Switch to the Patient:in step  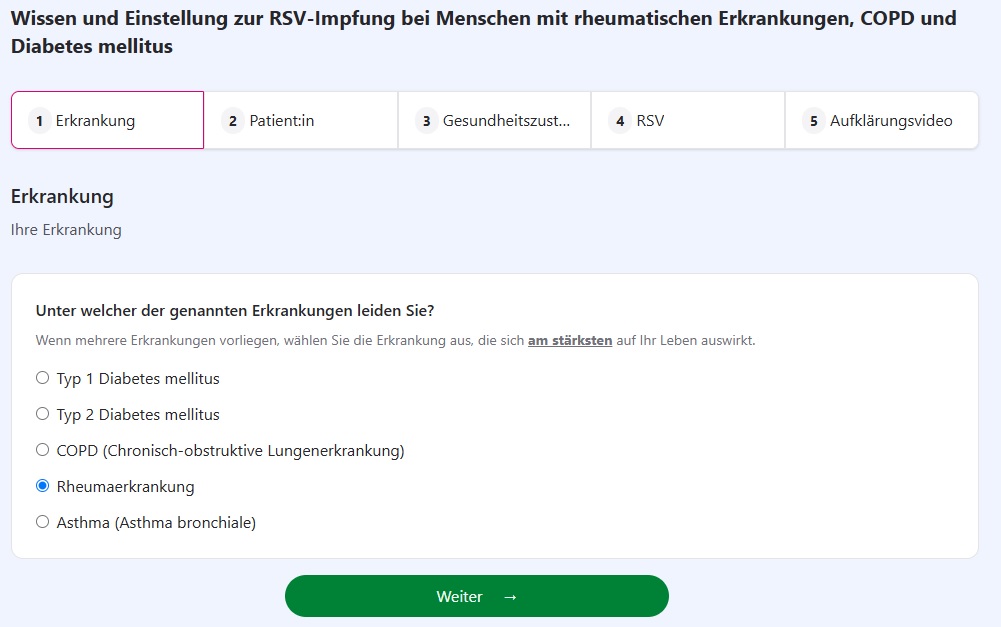point(301,120)
